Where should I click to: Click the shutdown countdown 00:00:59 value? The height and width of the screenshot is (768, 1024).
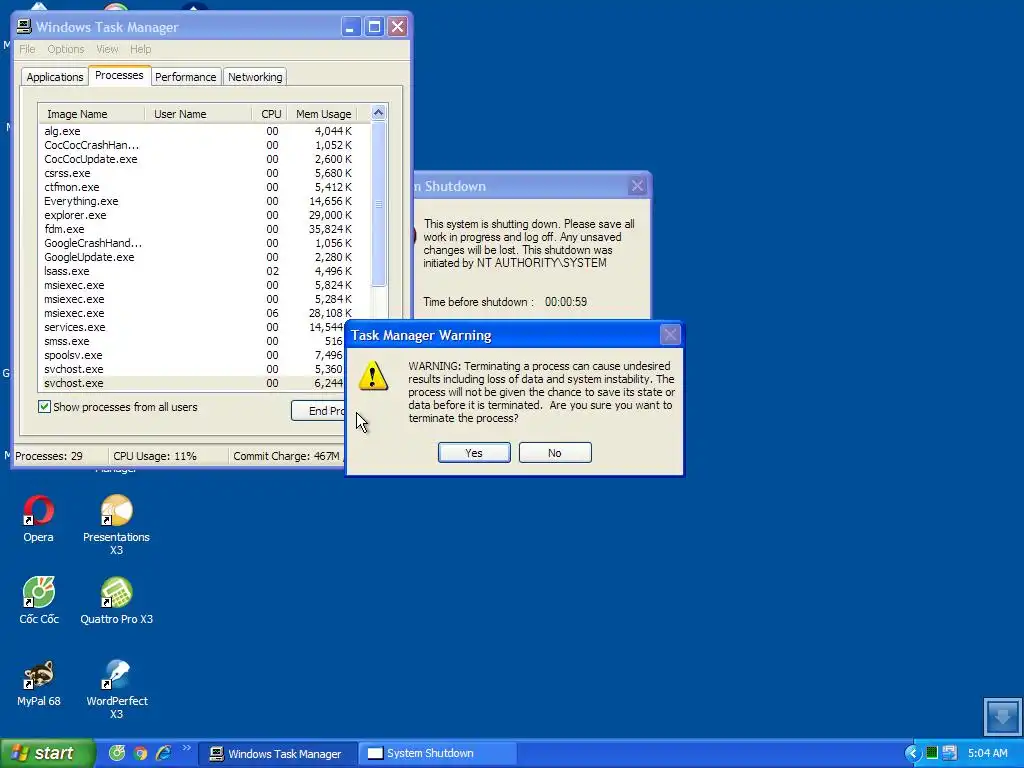tap(566, 302)
